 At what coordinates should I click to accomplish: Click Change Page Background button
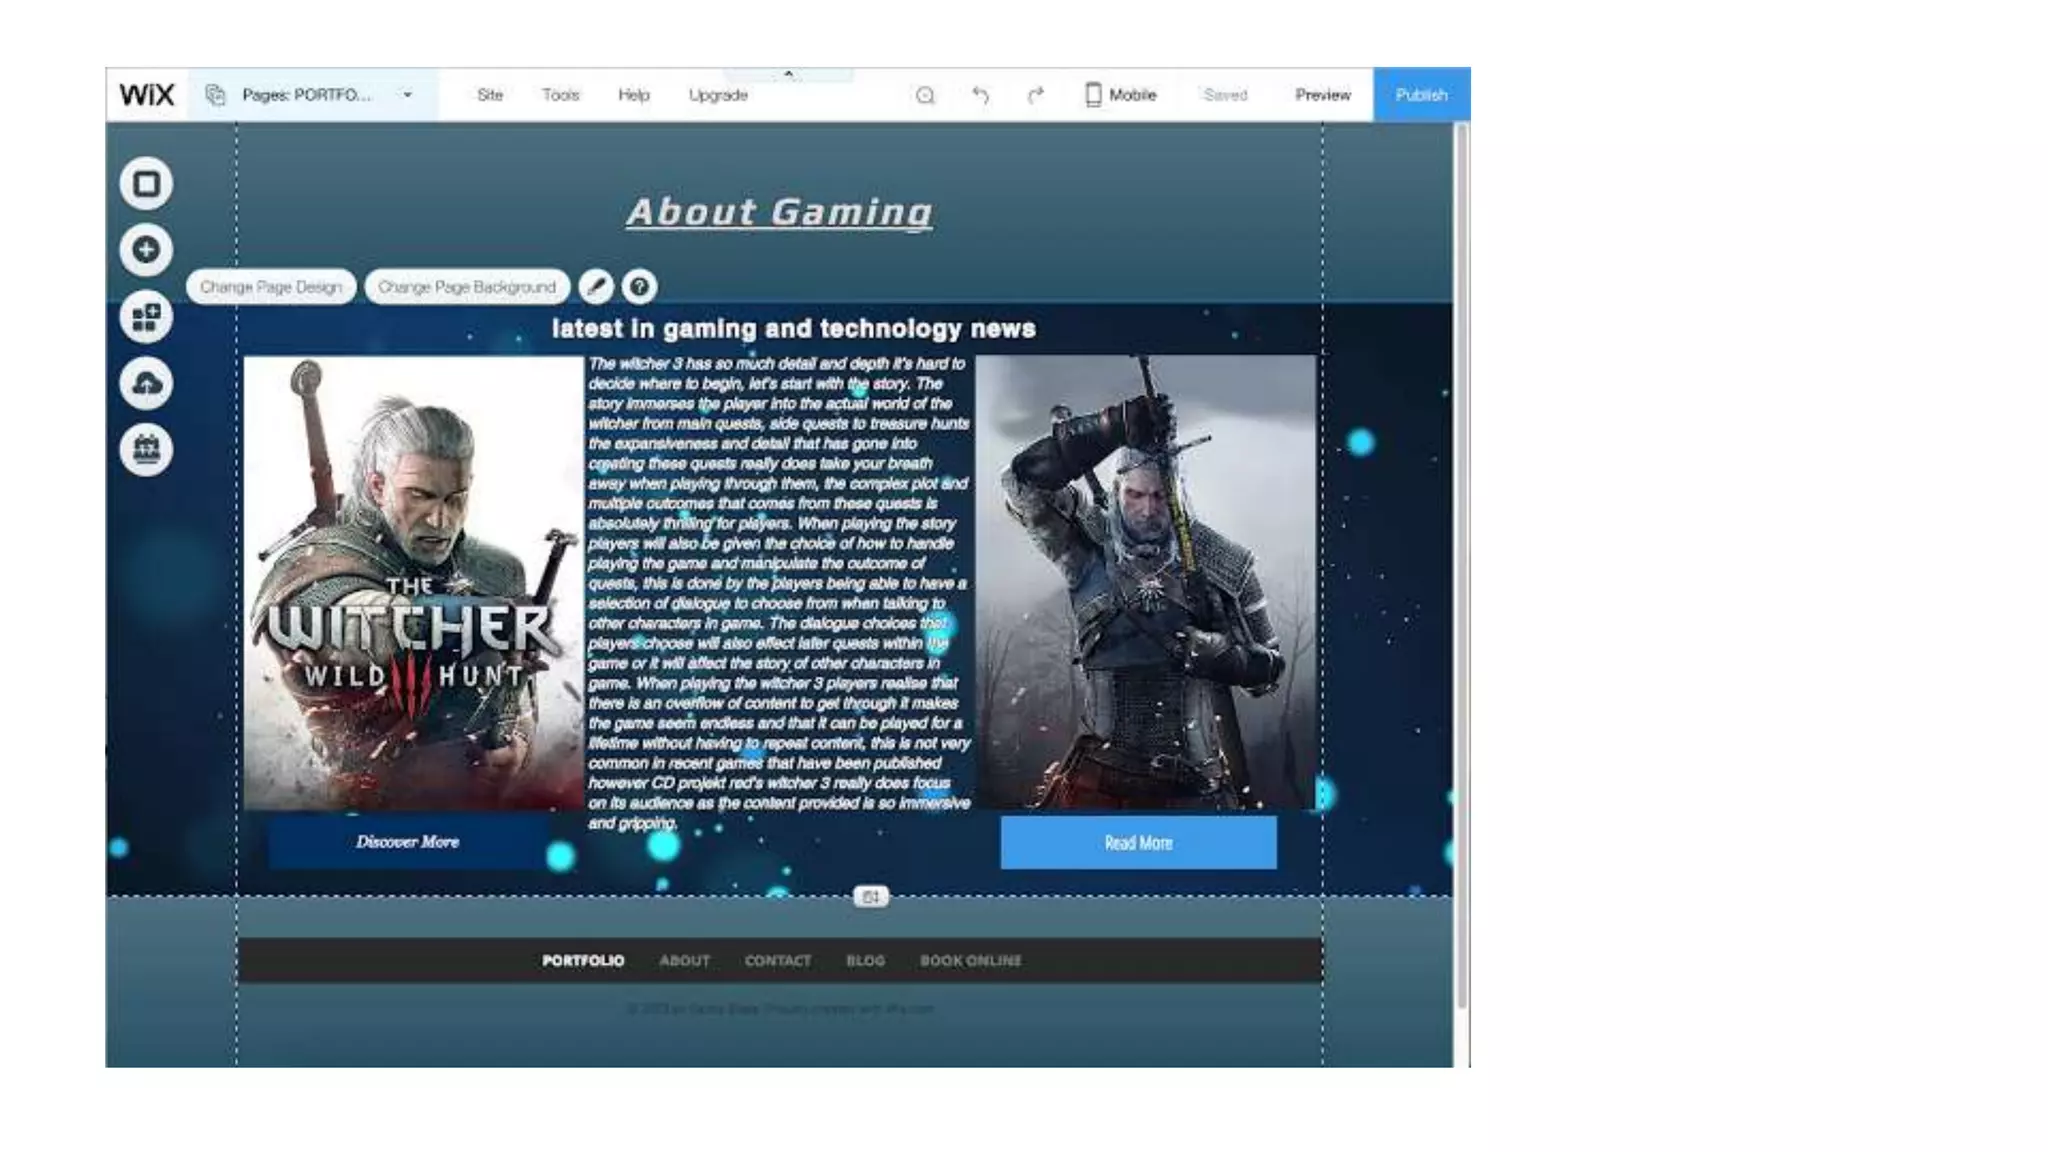tap(467, 287)
